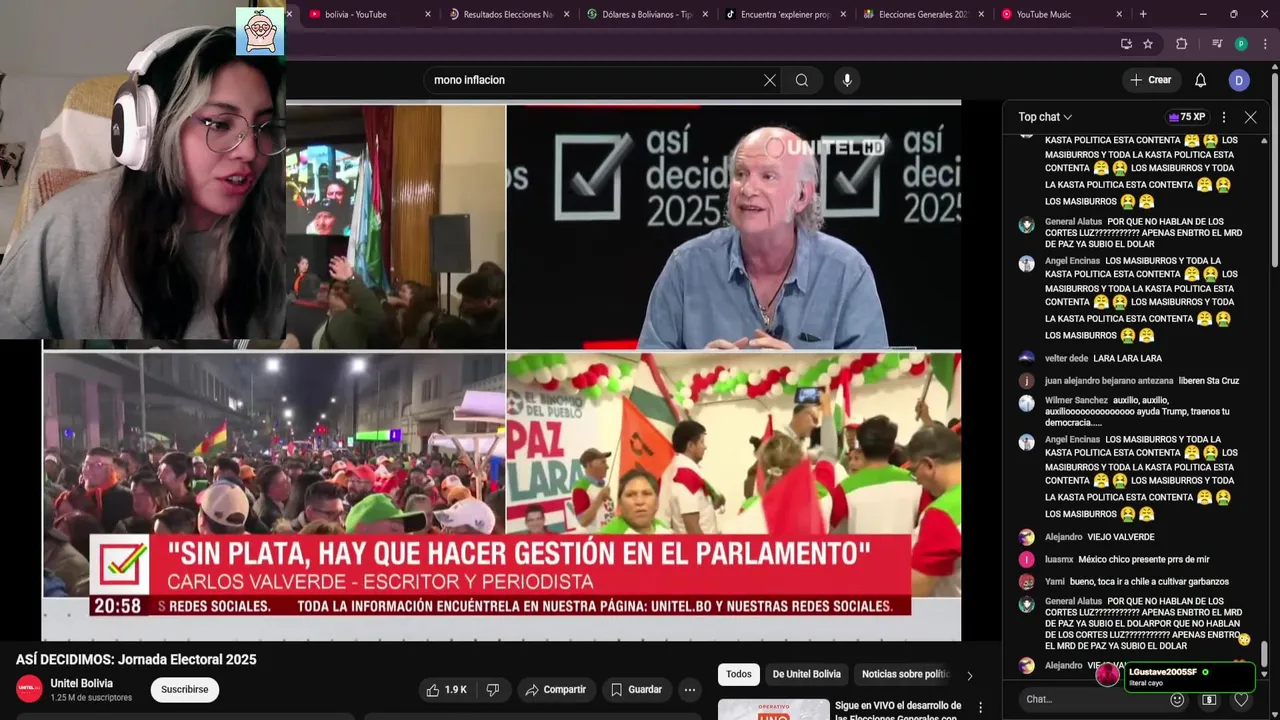
Task: Close the YouTube Music tab
Action: (1119, 14)
